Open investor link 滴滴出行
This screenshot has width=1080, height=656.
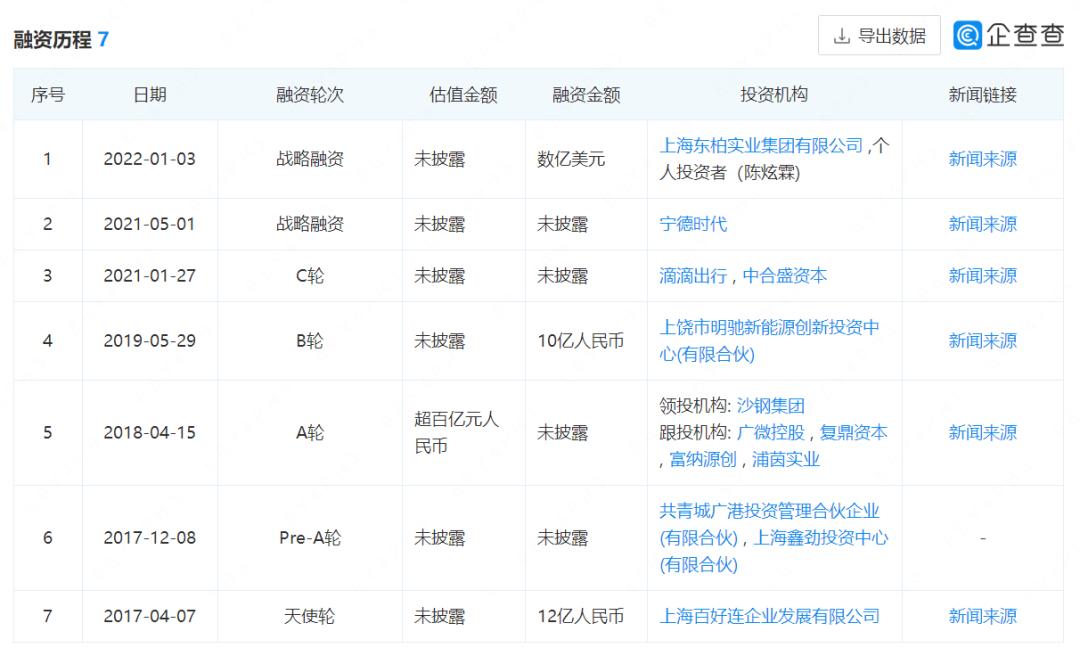coord(693,276)
